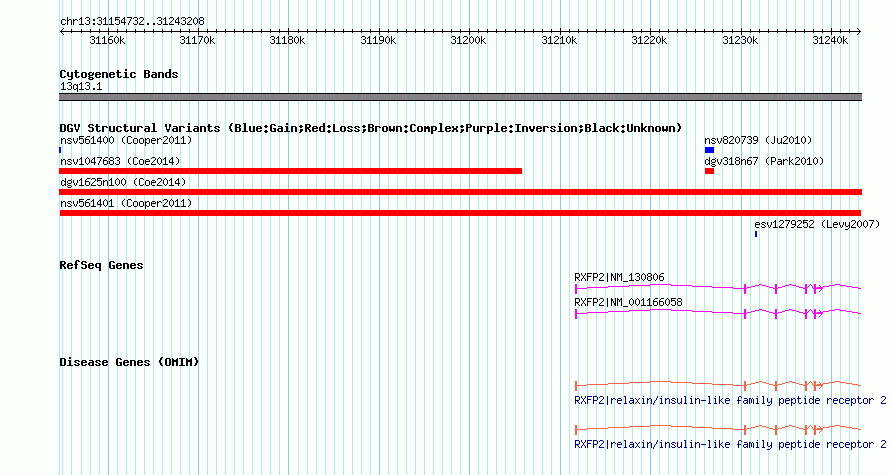This screenshot has width=890, height=475.
Task: Select the RXFP2 NM_130806 magenta gene glyph
Action: (718, 289)
